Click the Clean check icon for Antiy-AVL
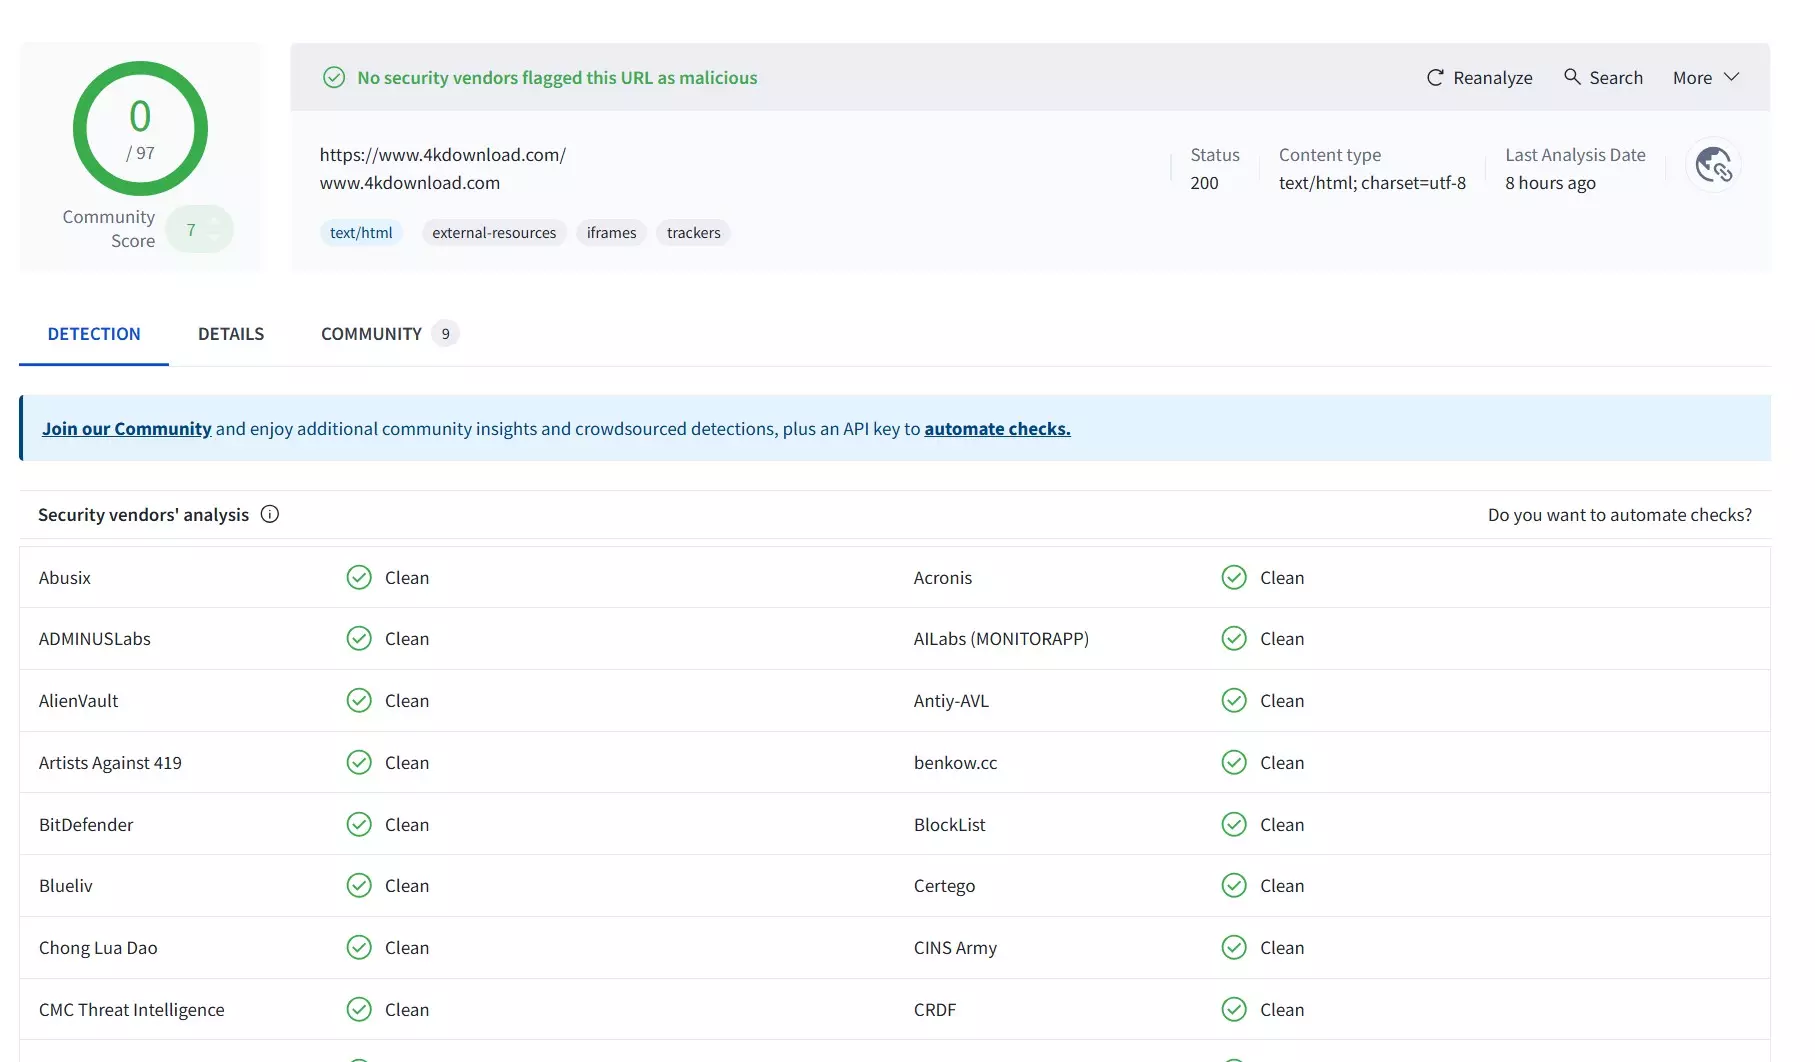Viewport: 1815px width, 1062px height. click(1234, 700)
